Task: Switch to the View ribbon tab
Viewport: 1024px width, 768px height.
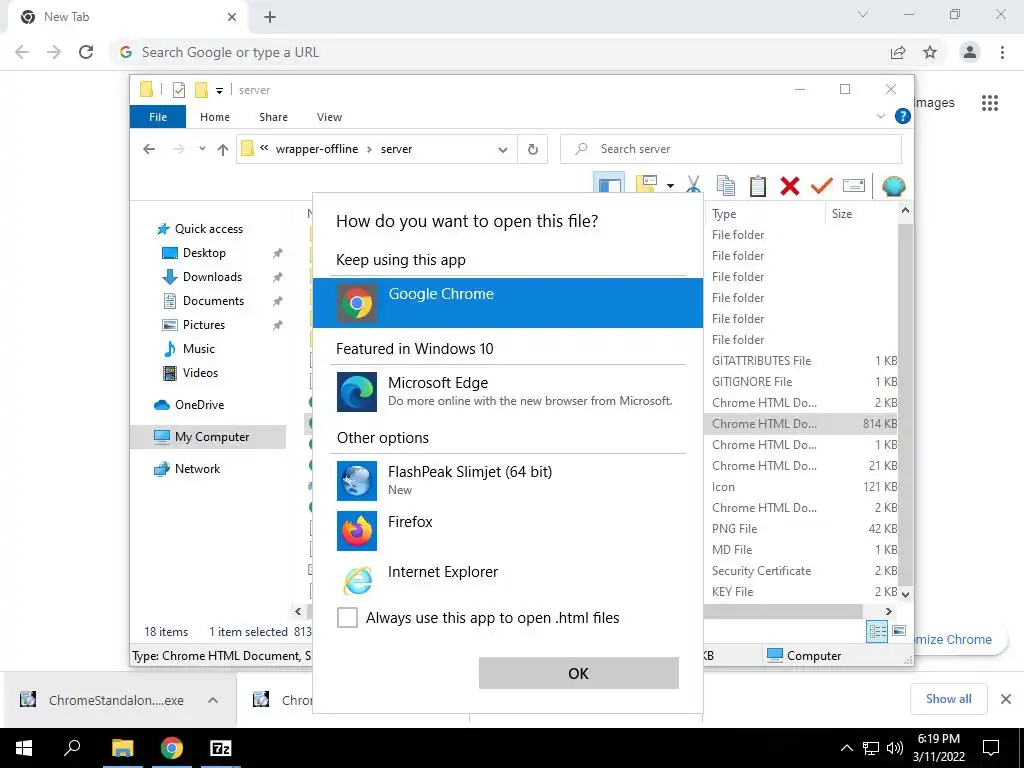Action: tap(329, 117)
